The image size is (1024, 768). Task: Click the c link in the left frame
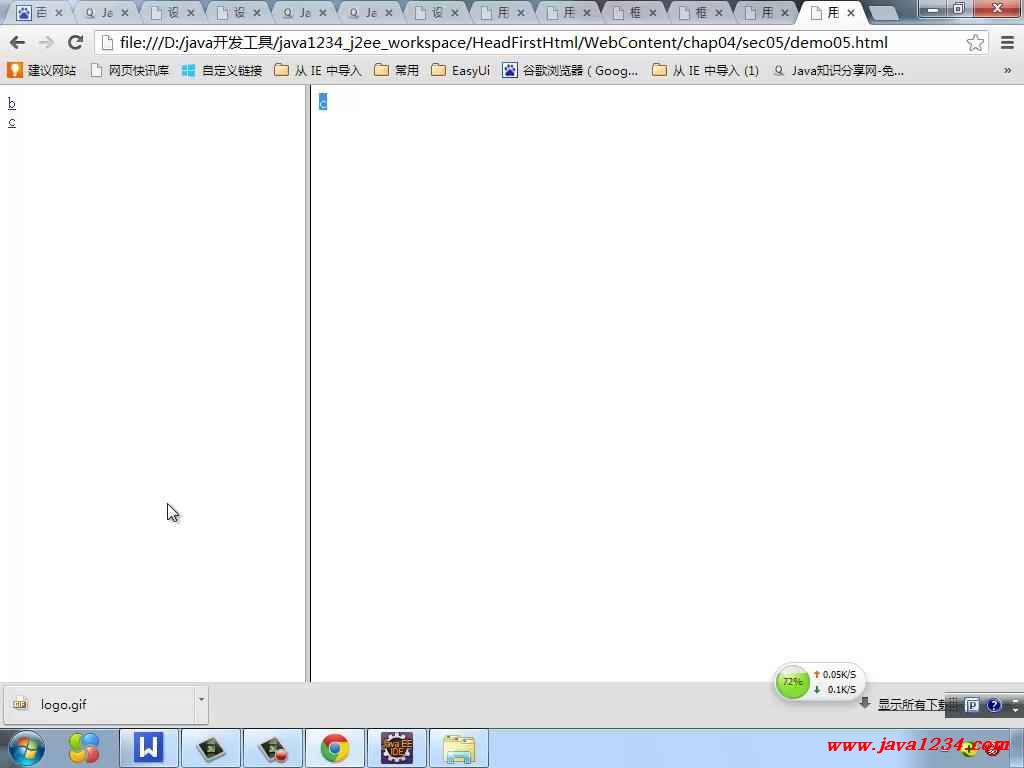tap(12, 122)
